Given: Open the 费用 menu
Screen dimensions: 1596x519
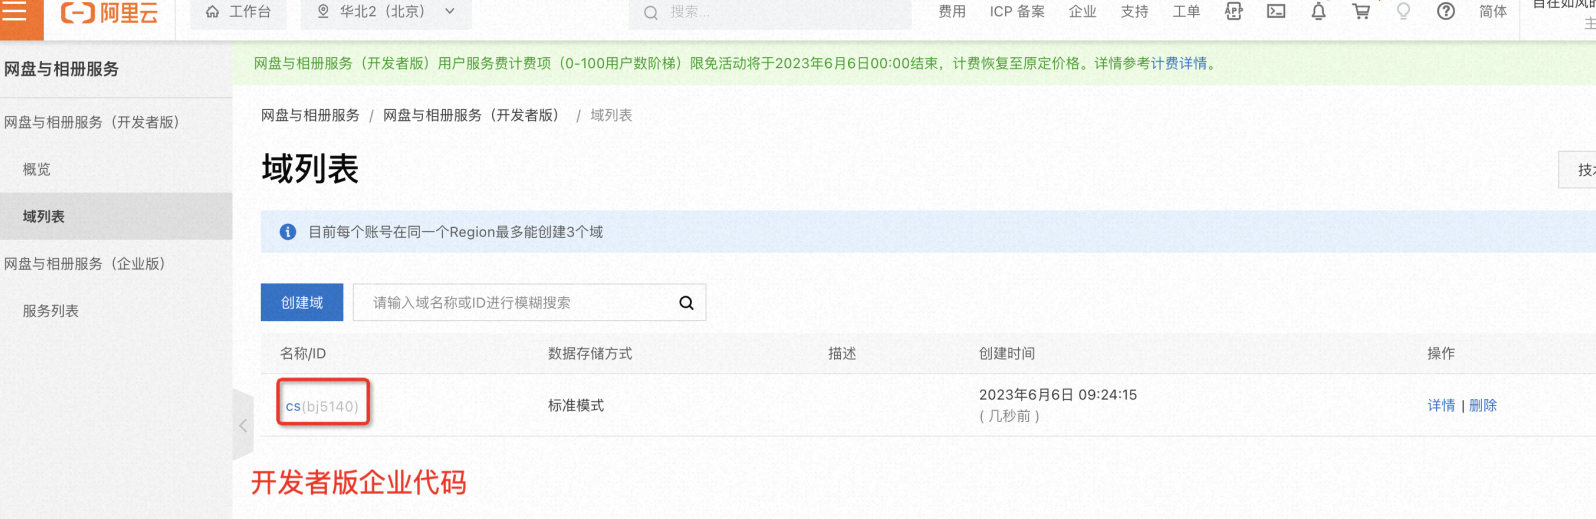Looking at the screenshot, I should (952, 12).
